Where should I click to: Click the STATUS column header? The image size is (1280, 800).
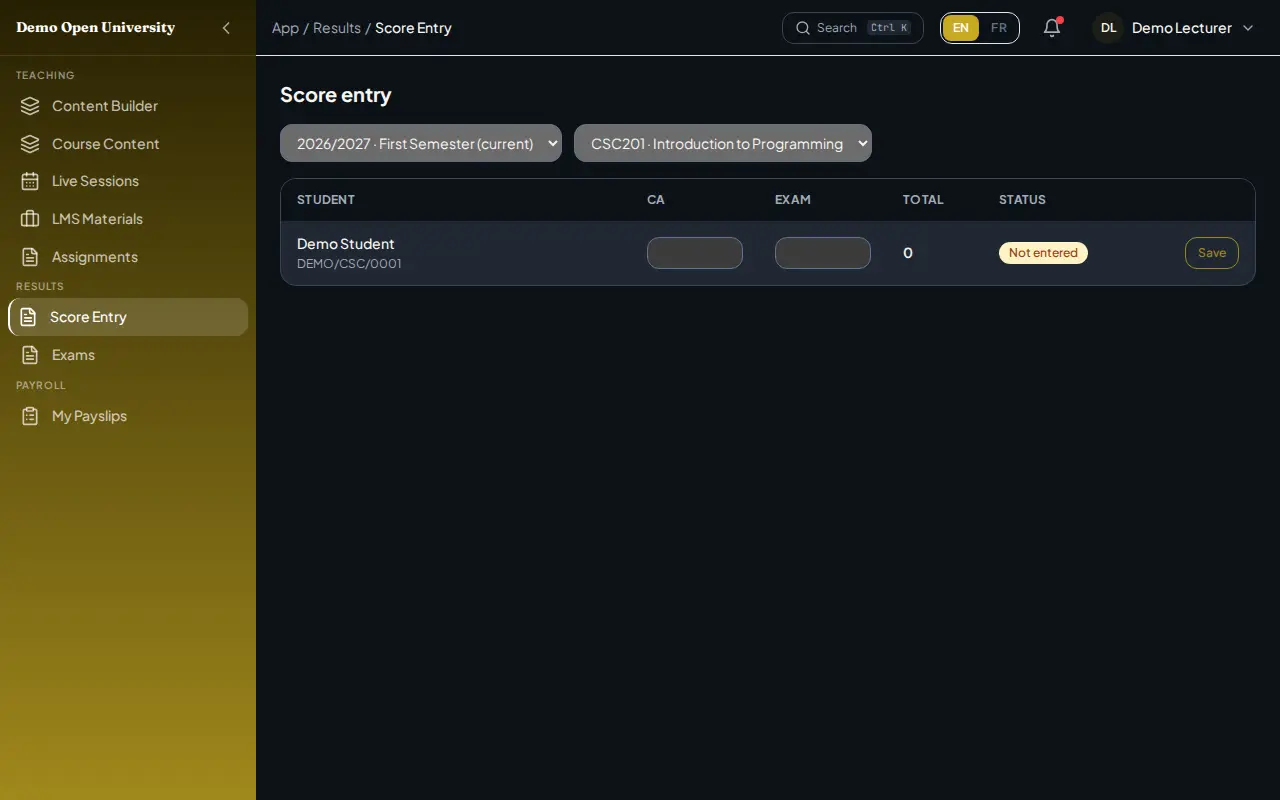(1022, 200)
